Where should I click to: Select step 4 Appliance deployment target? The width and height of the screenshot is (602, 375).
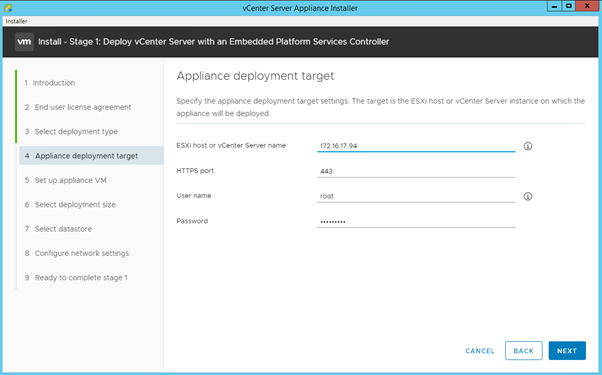click(91, 155)
